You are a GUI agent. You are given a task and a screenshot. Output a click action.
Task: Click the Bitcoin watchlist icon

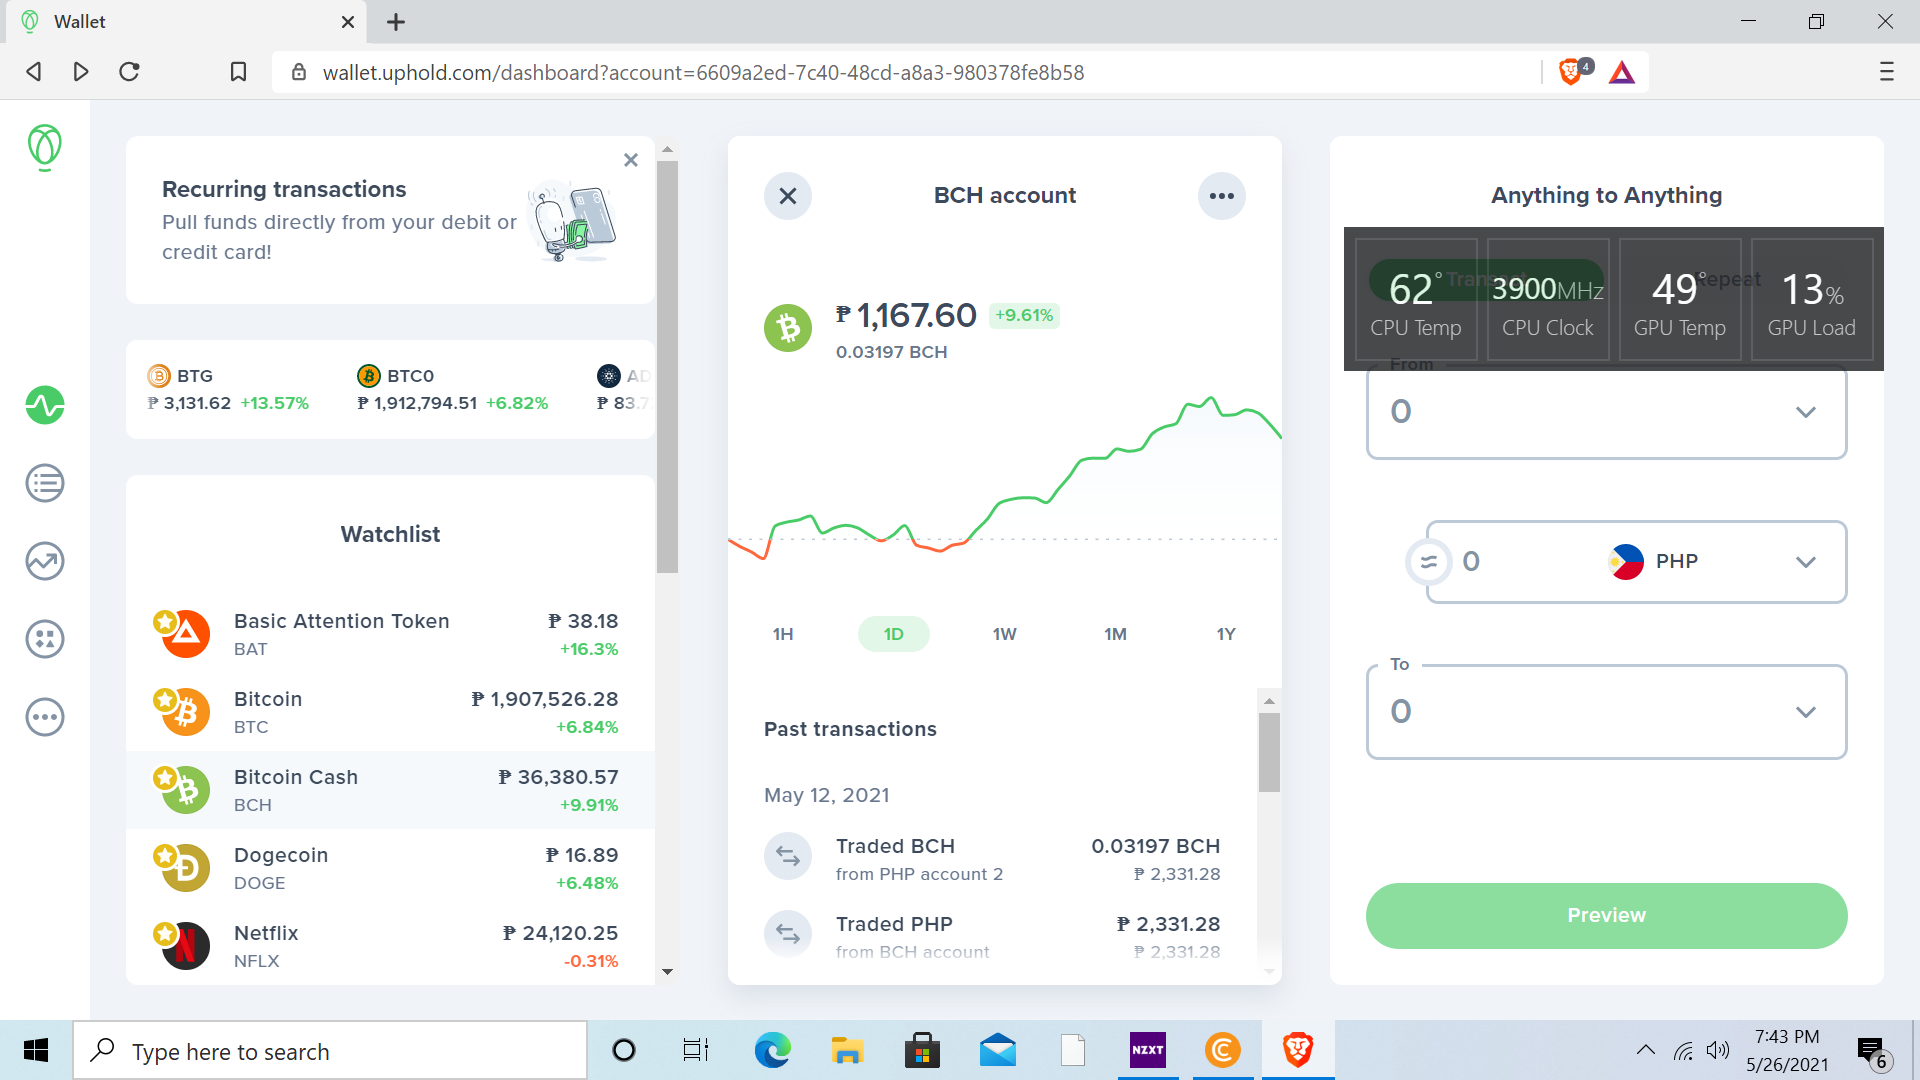(x=185, y=711)
